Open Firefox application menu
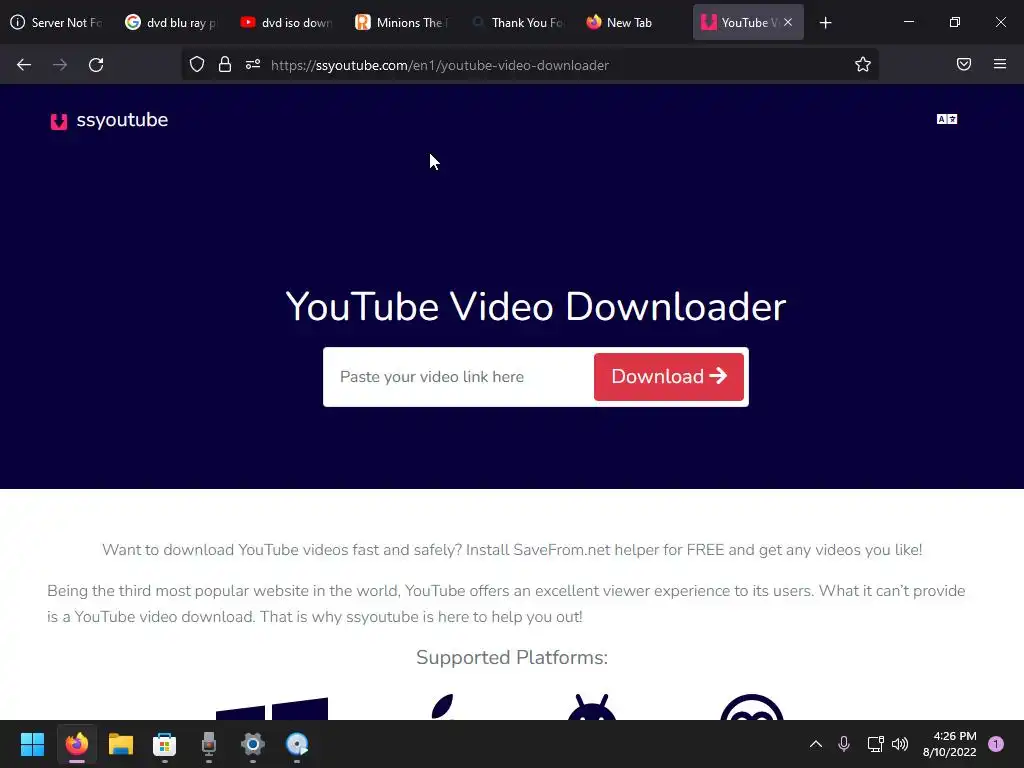 [1000, 64]
